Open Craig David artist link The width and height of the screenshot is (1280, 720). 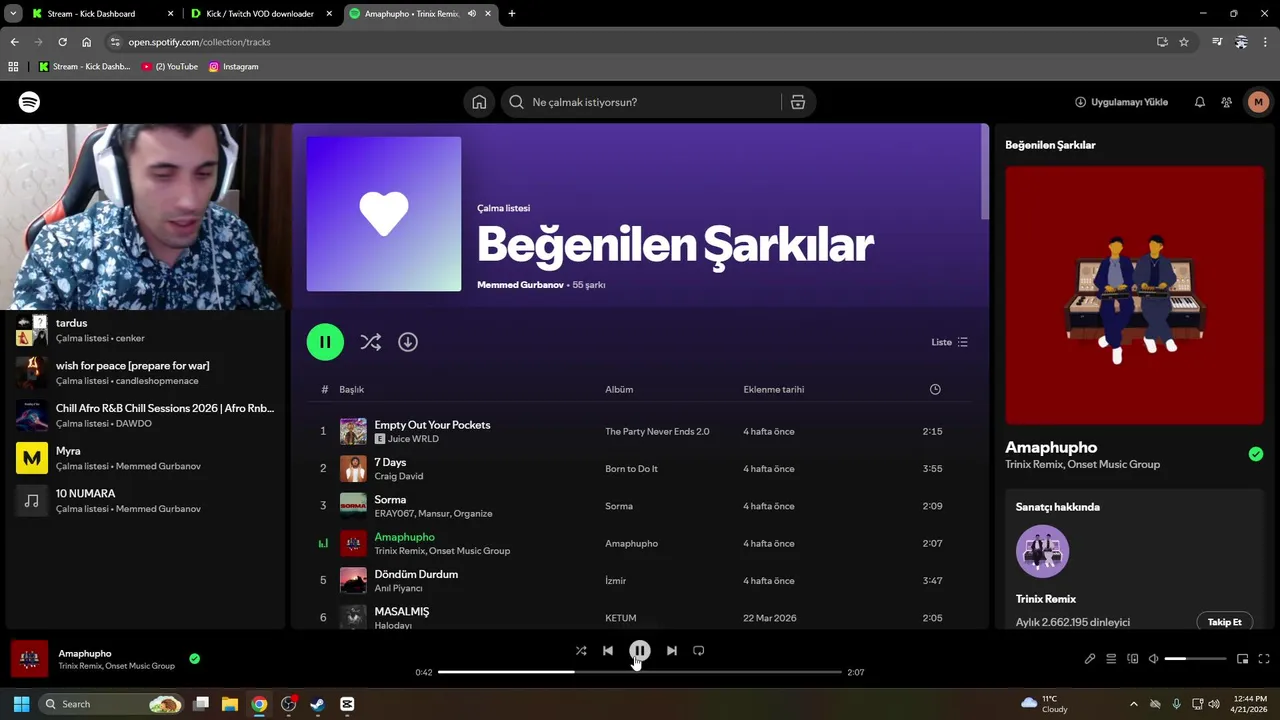point(398,476)
